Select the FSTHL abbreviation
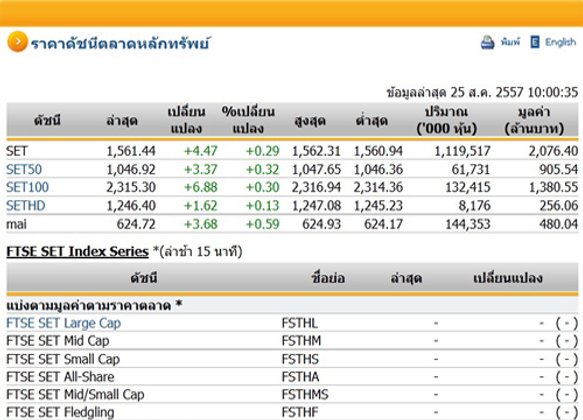 pyautogui.click(x=300, y=323)
